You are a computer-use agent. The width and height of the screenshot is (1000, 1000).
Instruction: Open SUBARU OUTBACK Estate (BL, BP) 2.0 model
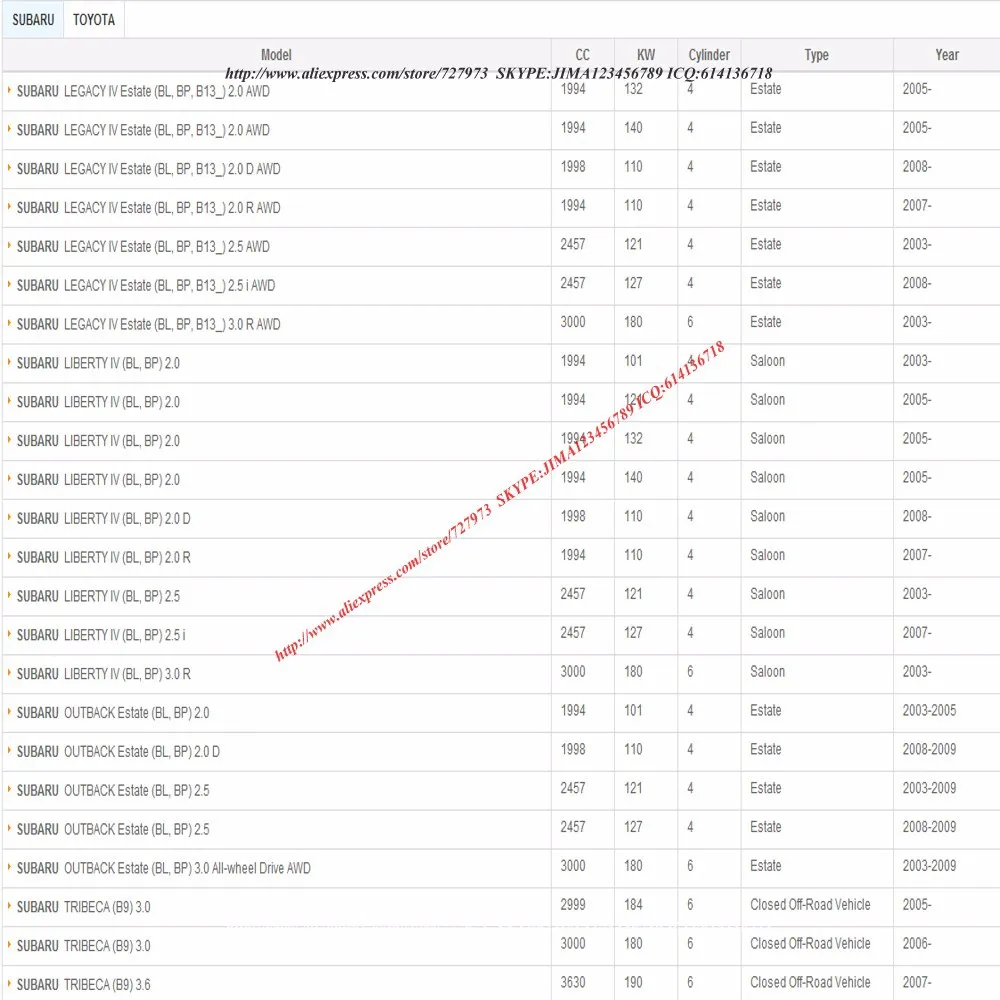pyautogui.click(x=113, y=713)
